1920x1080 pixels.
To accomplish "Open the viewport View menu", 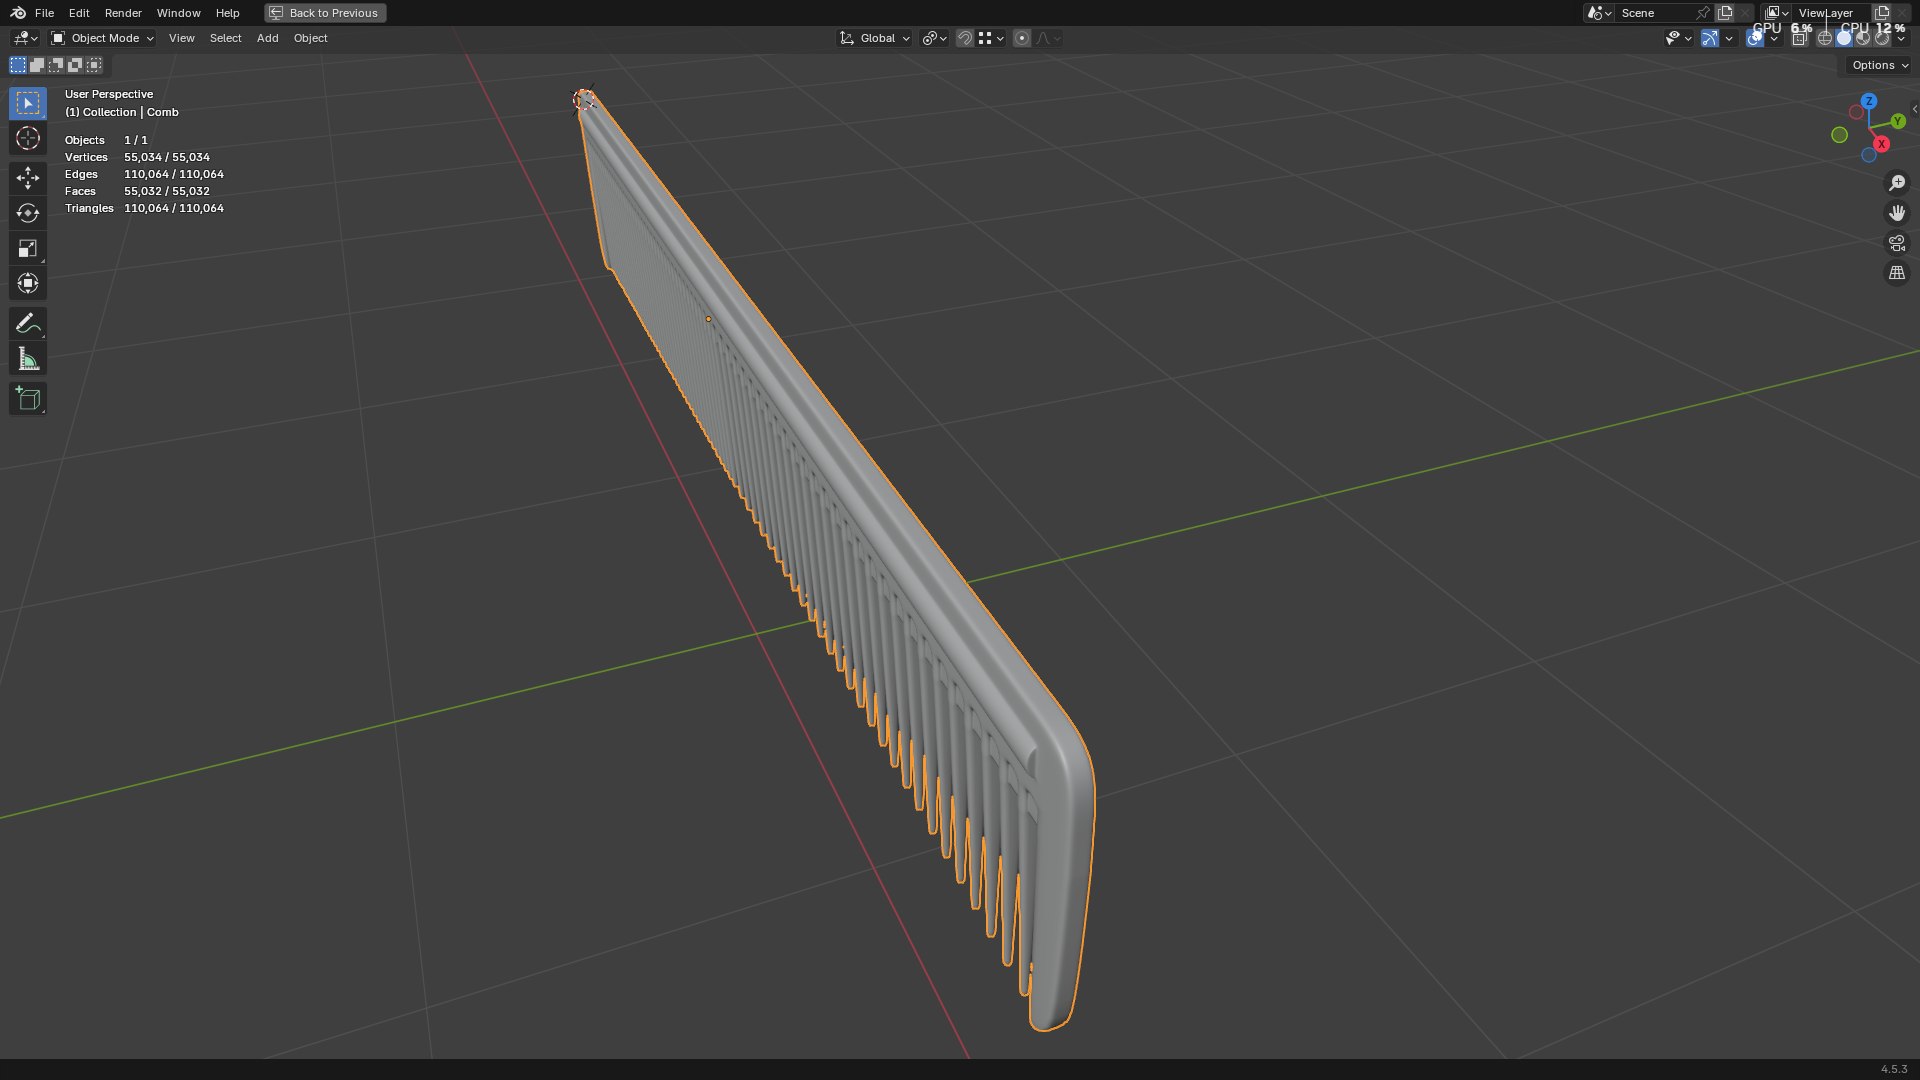I will tap(181, 38).
